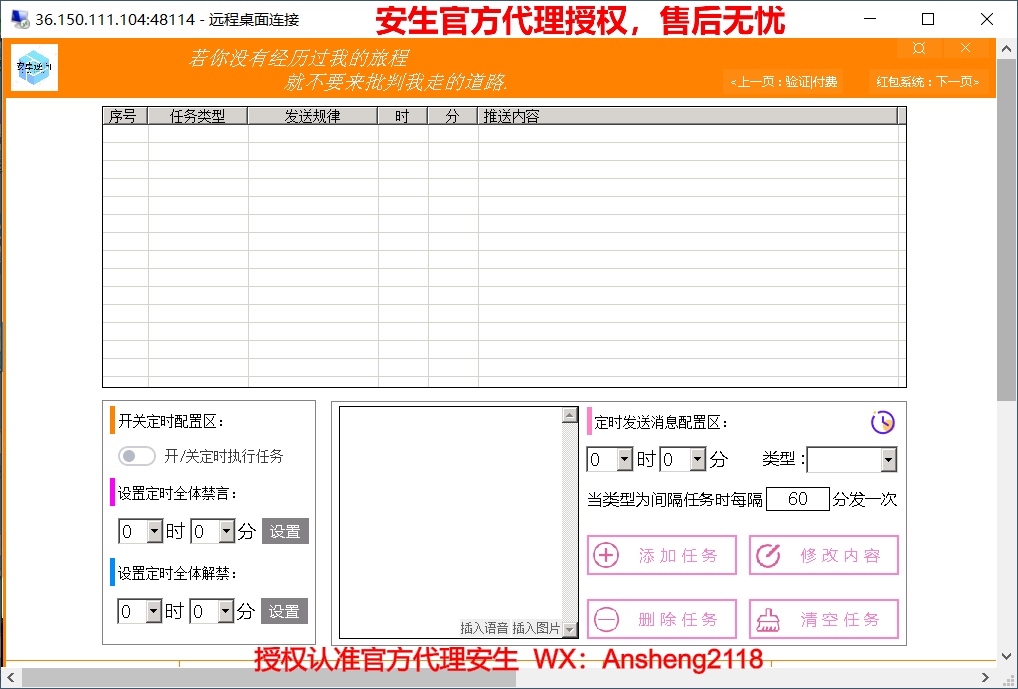Click the app logo in orange header
Image resolution: width=1018 pixels, height=689 pixels.
(x=36, y=68)
